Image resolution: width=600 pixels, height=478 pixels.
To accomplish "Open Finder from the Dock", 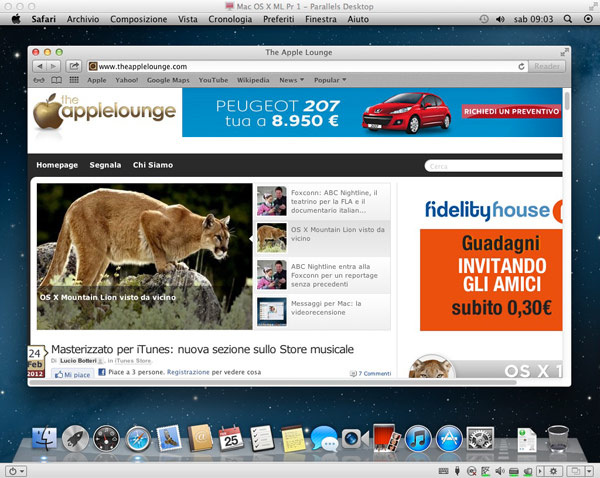I will (x=44, y=439).
